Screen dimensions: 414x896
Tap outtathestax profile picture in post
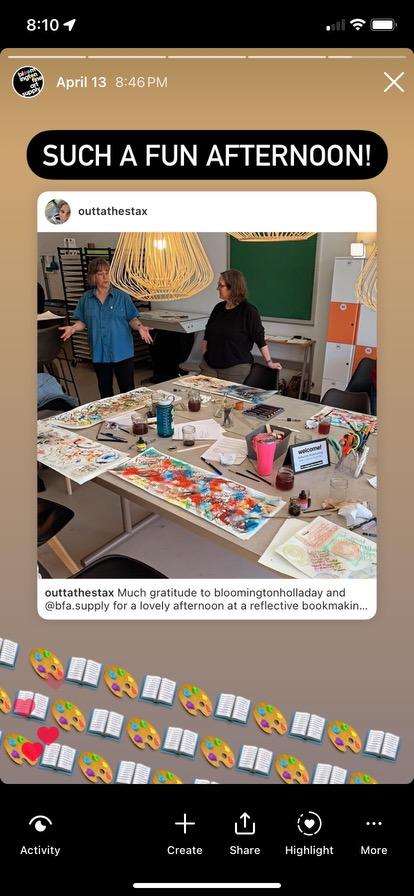(58, 211)
